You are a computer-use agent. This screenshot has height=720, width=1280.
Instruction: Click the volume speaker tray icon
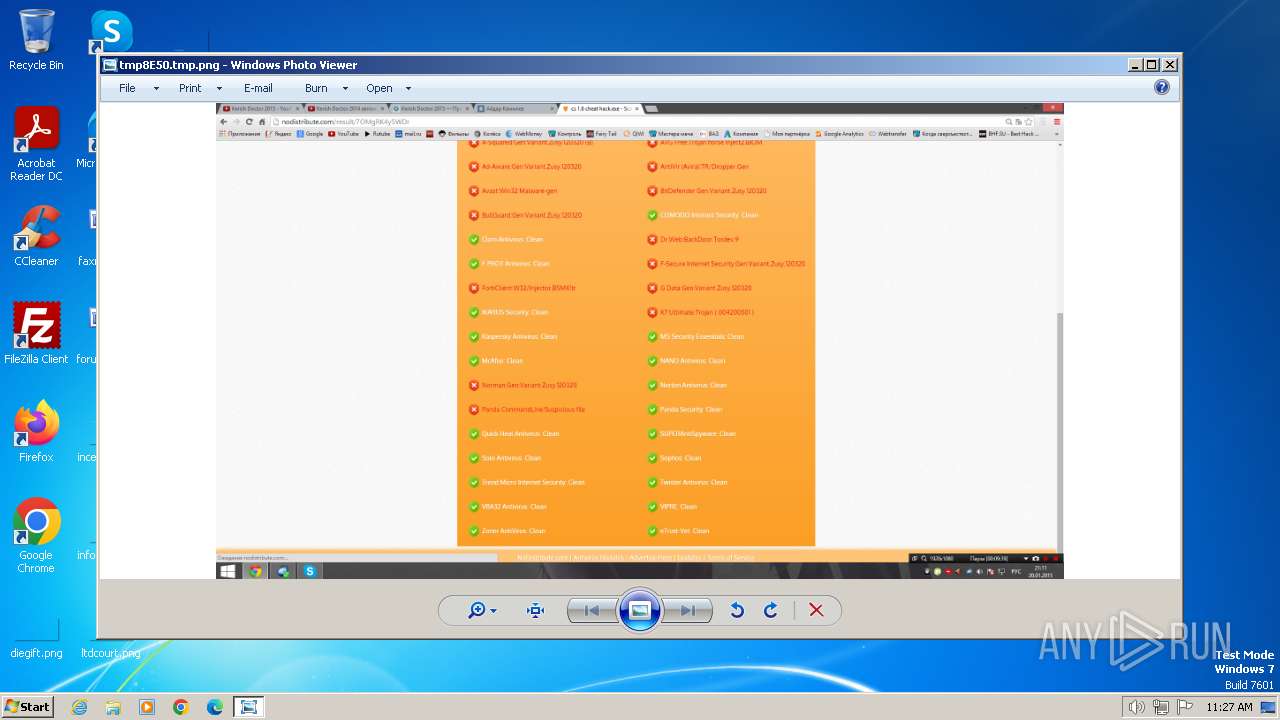click(x=1136, y=707)
